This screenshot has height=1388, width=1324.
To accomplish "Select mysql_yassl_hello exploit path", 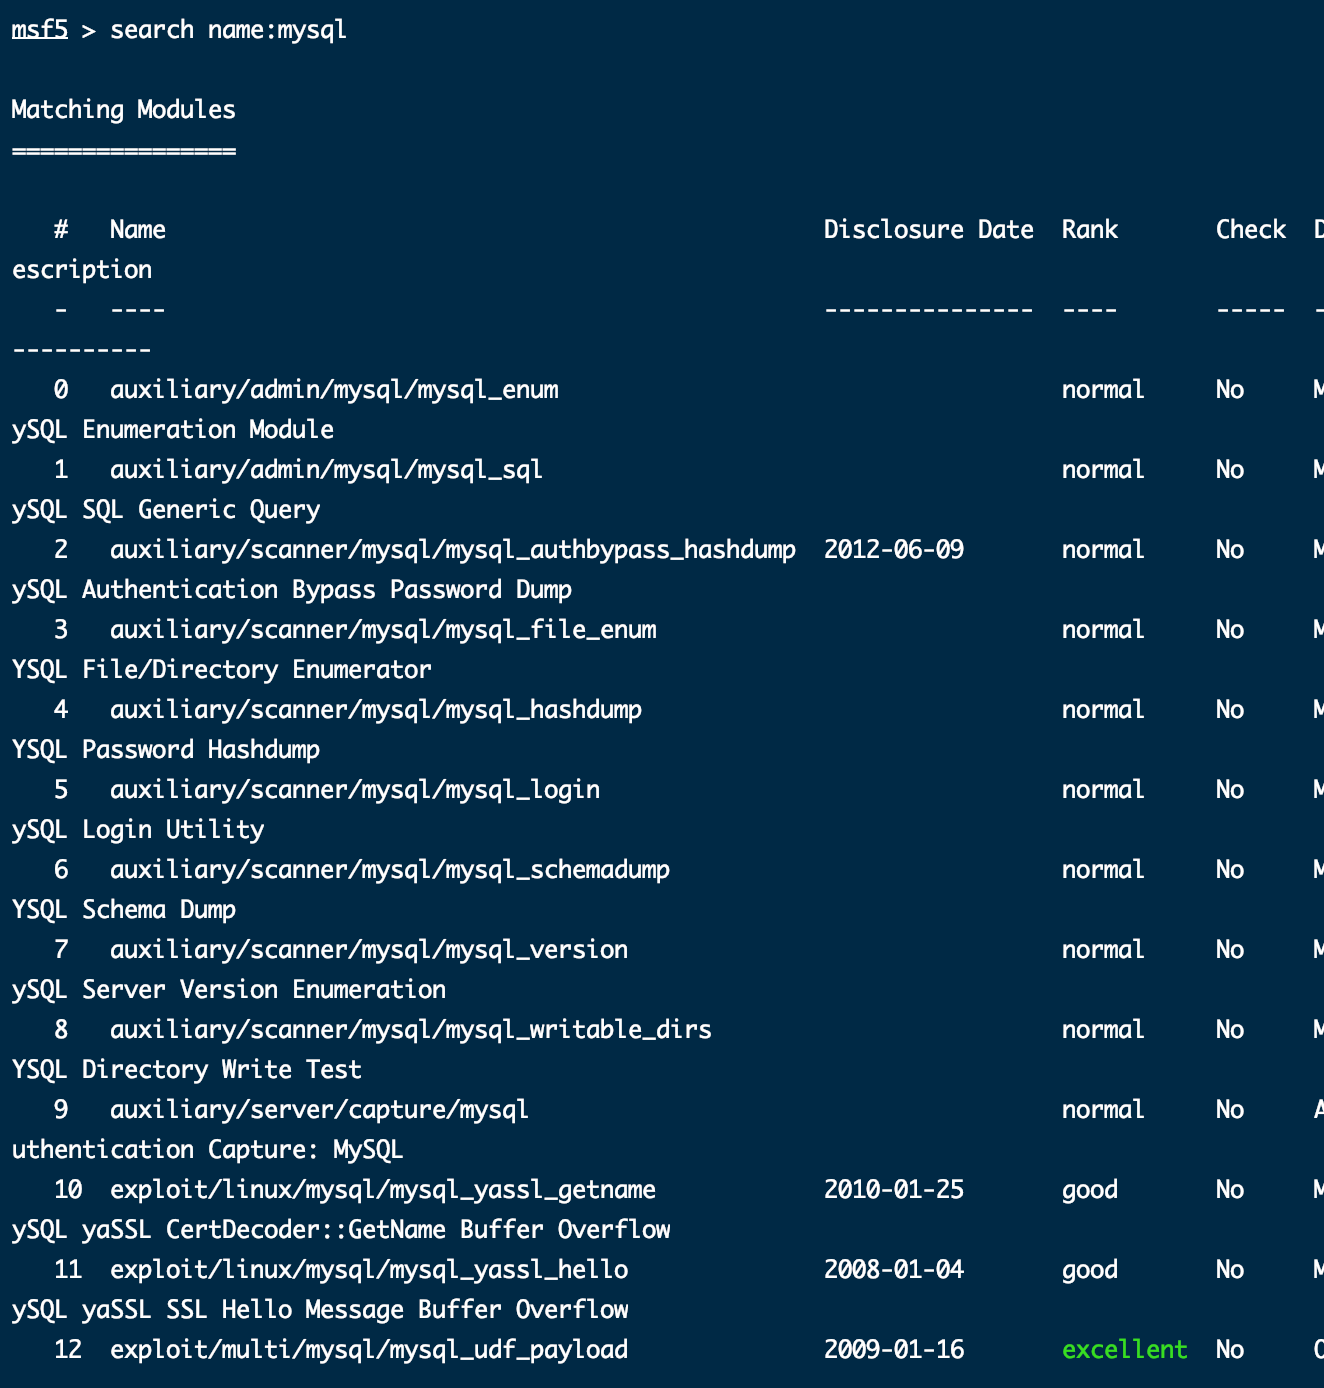I will 369,1270.
